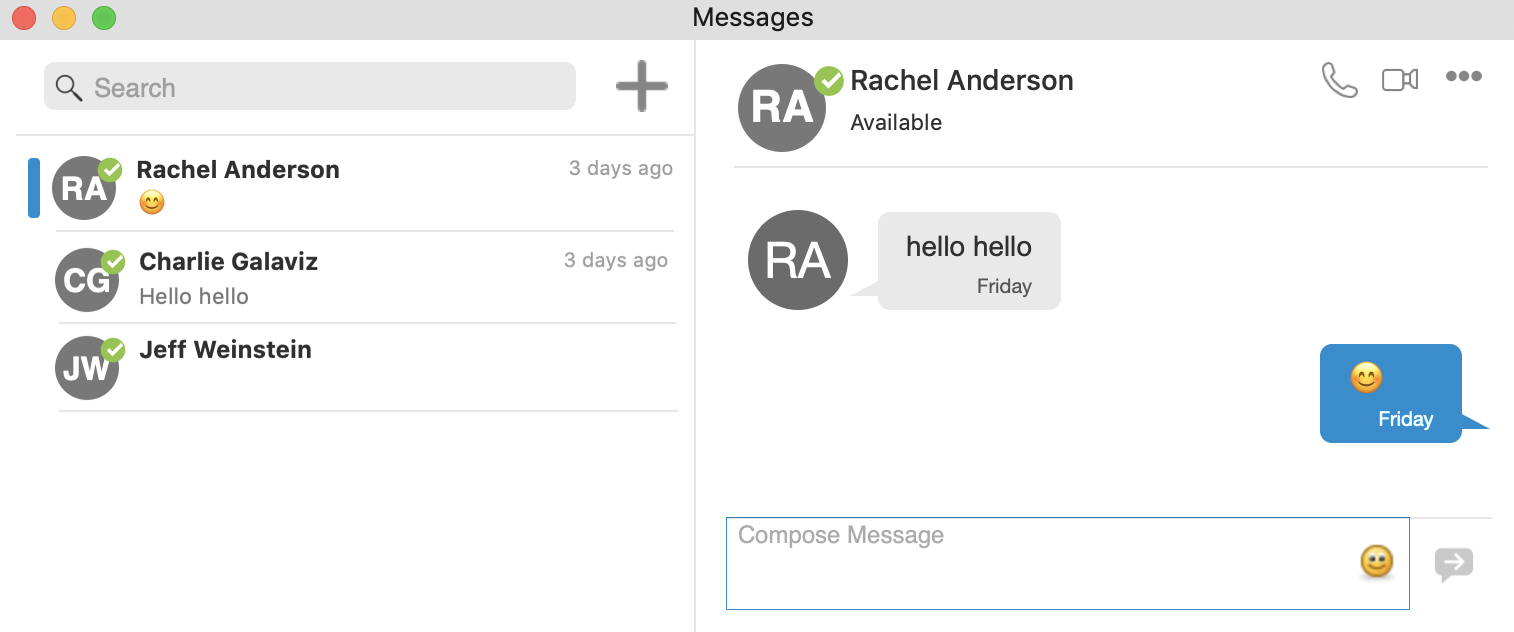Click the plus icon to start new conversation

[641, 87]
